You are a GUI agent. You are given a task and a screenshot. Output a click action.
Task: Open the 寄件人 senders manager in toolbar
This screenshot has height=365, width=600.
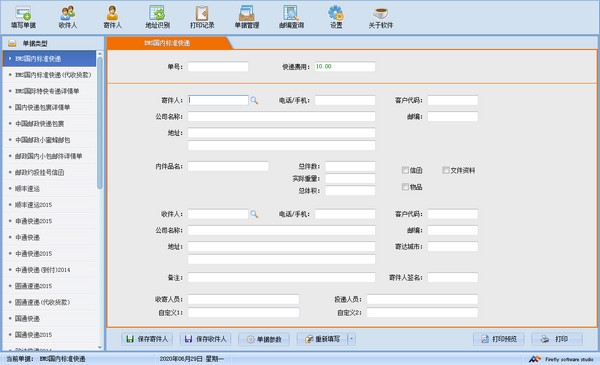click(x=112, y=18)
